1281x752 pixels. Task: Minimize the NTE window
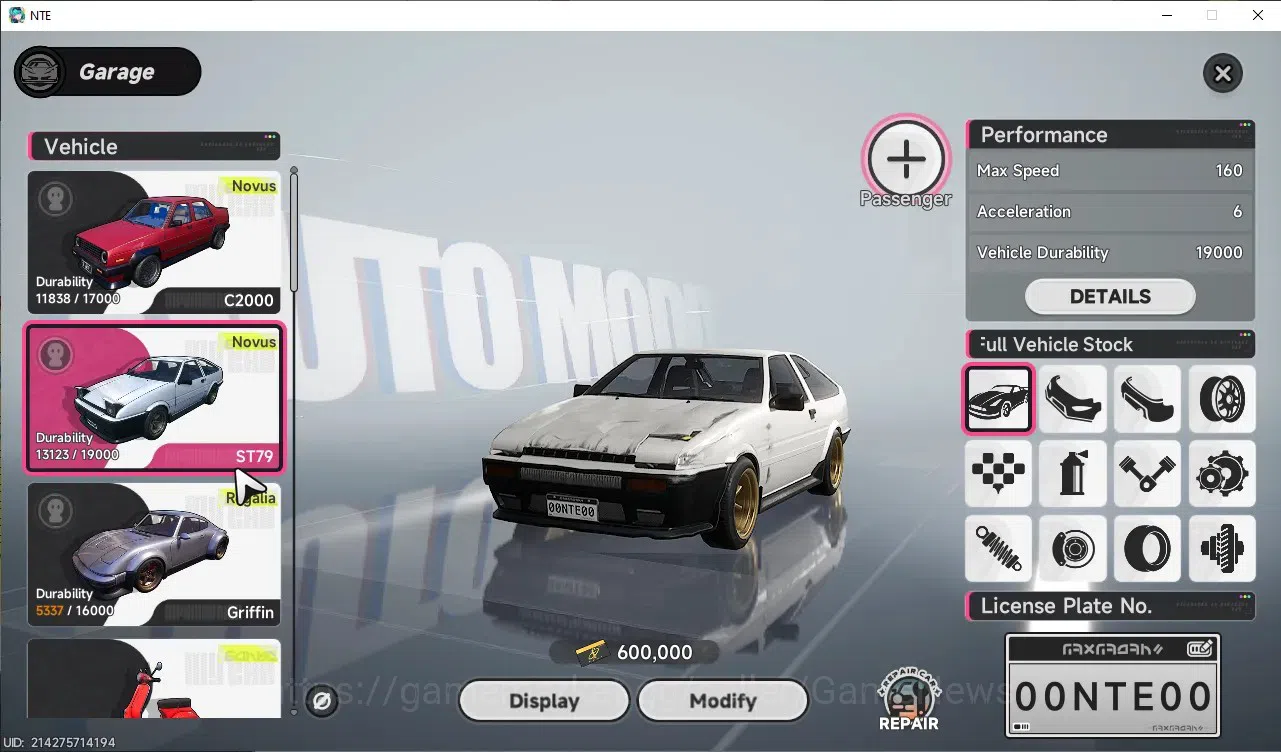[1166, 15]
